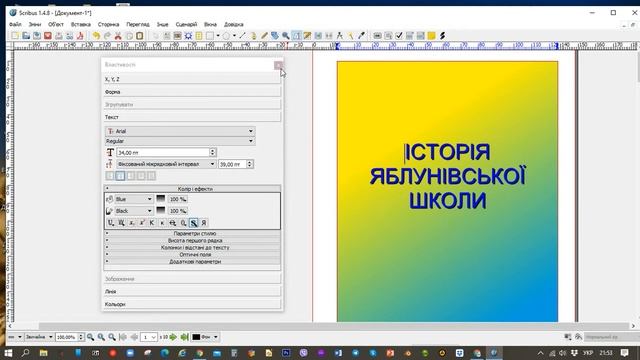This screenshot has width=640, height=360.
Task: Open the Blue text stroke color dropdown
Action: pos(133,199)
